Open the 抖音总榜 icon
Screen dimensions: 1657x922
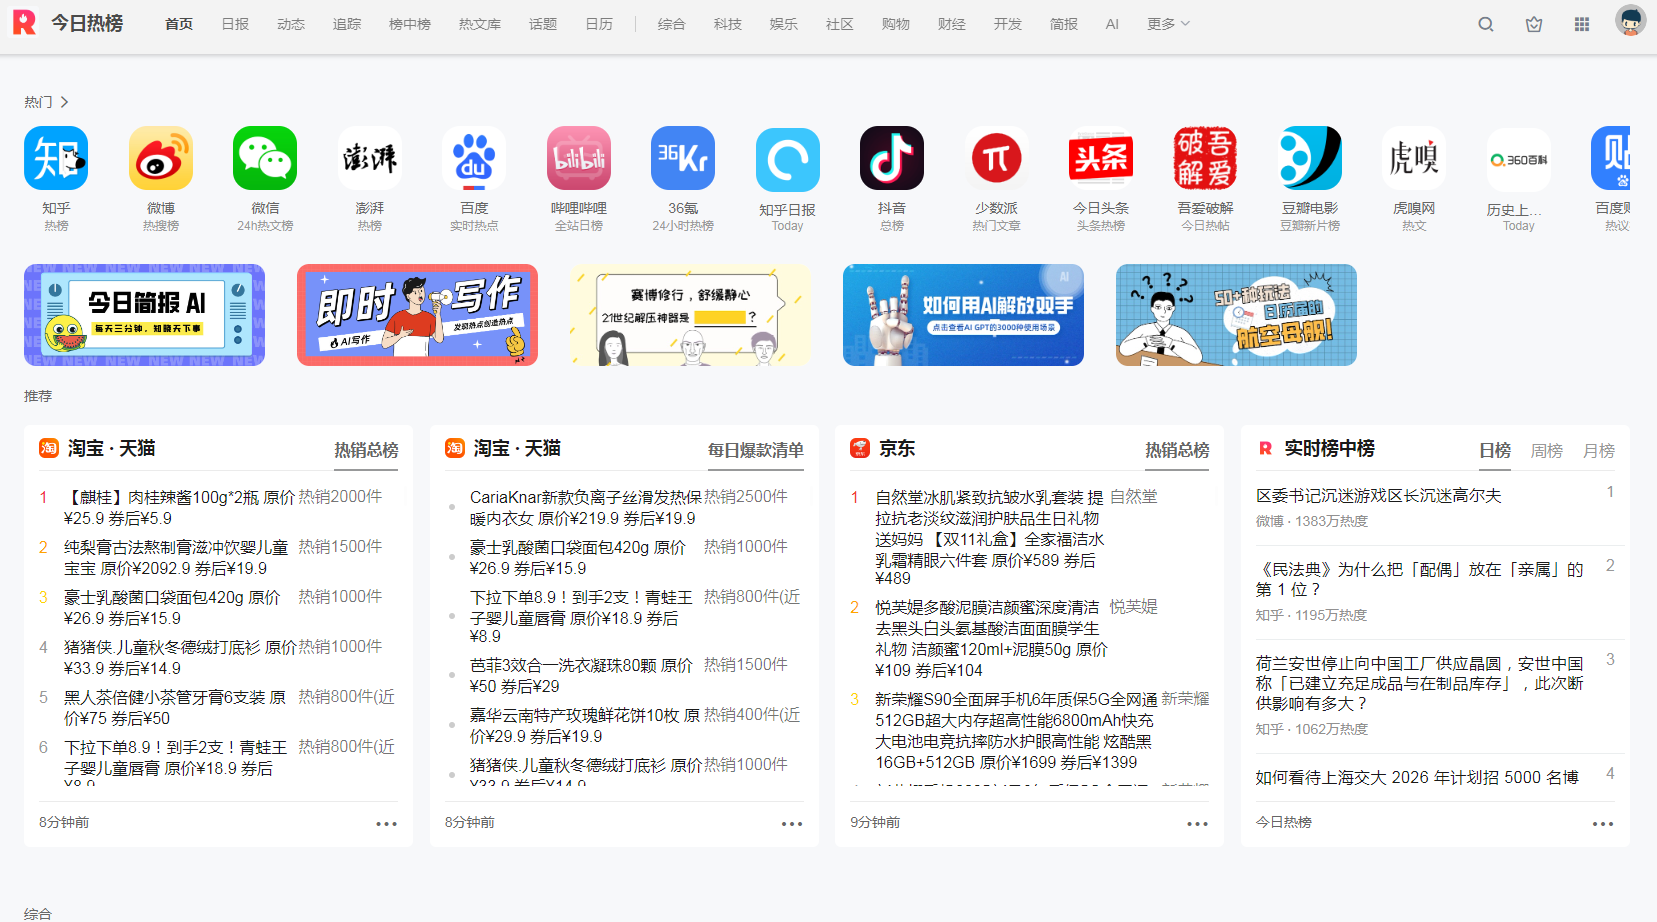(891, 157)
